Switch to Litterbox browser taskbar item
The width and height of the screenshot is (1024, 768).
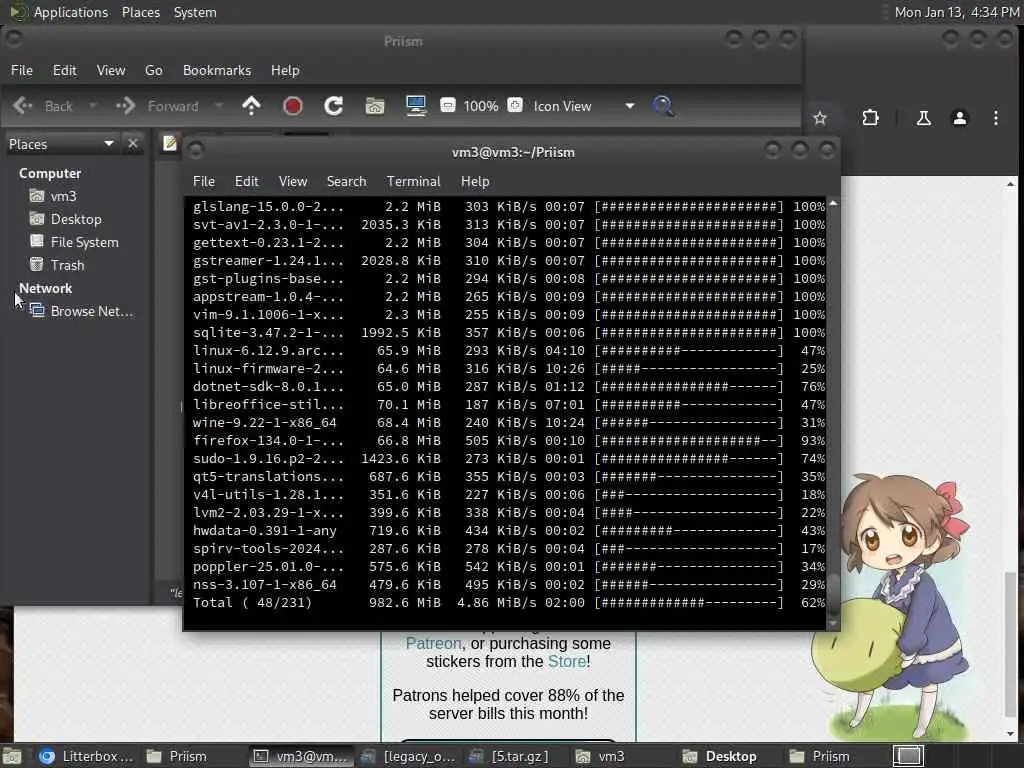click(x=86, y=756)
